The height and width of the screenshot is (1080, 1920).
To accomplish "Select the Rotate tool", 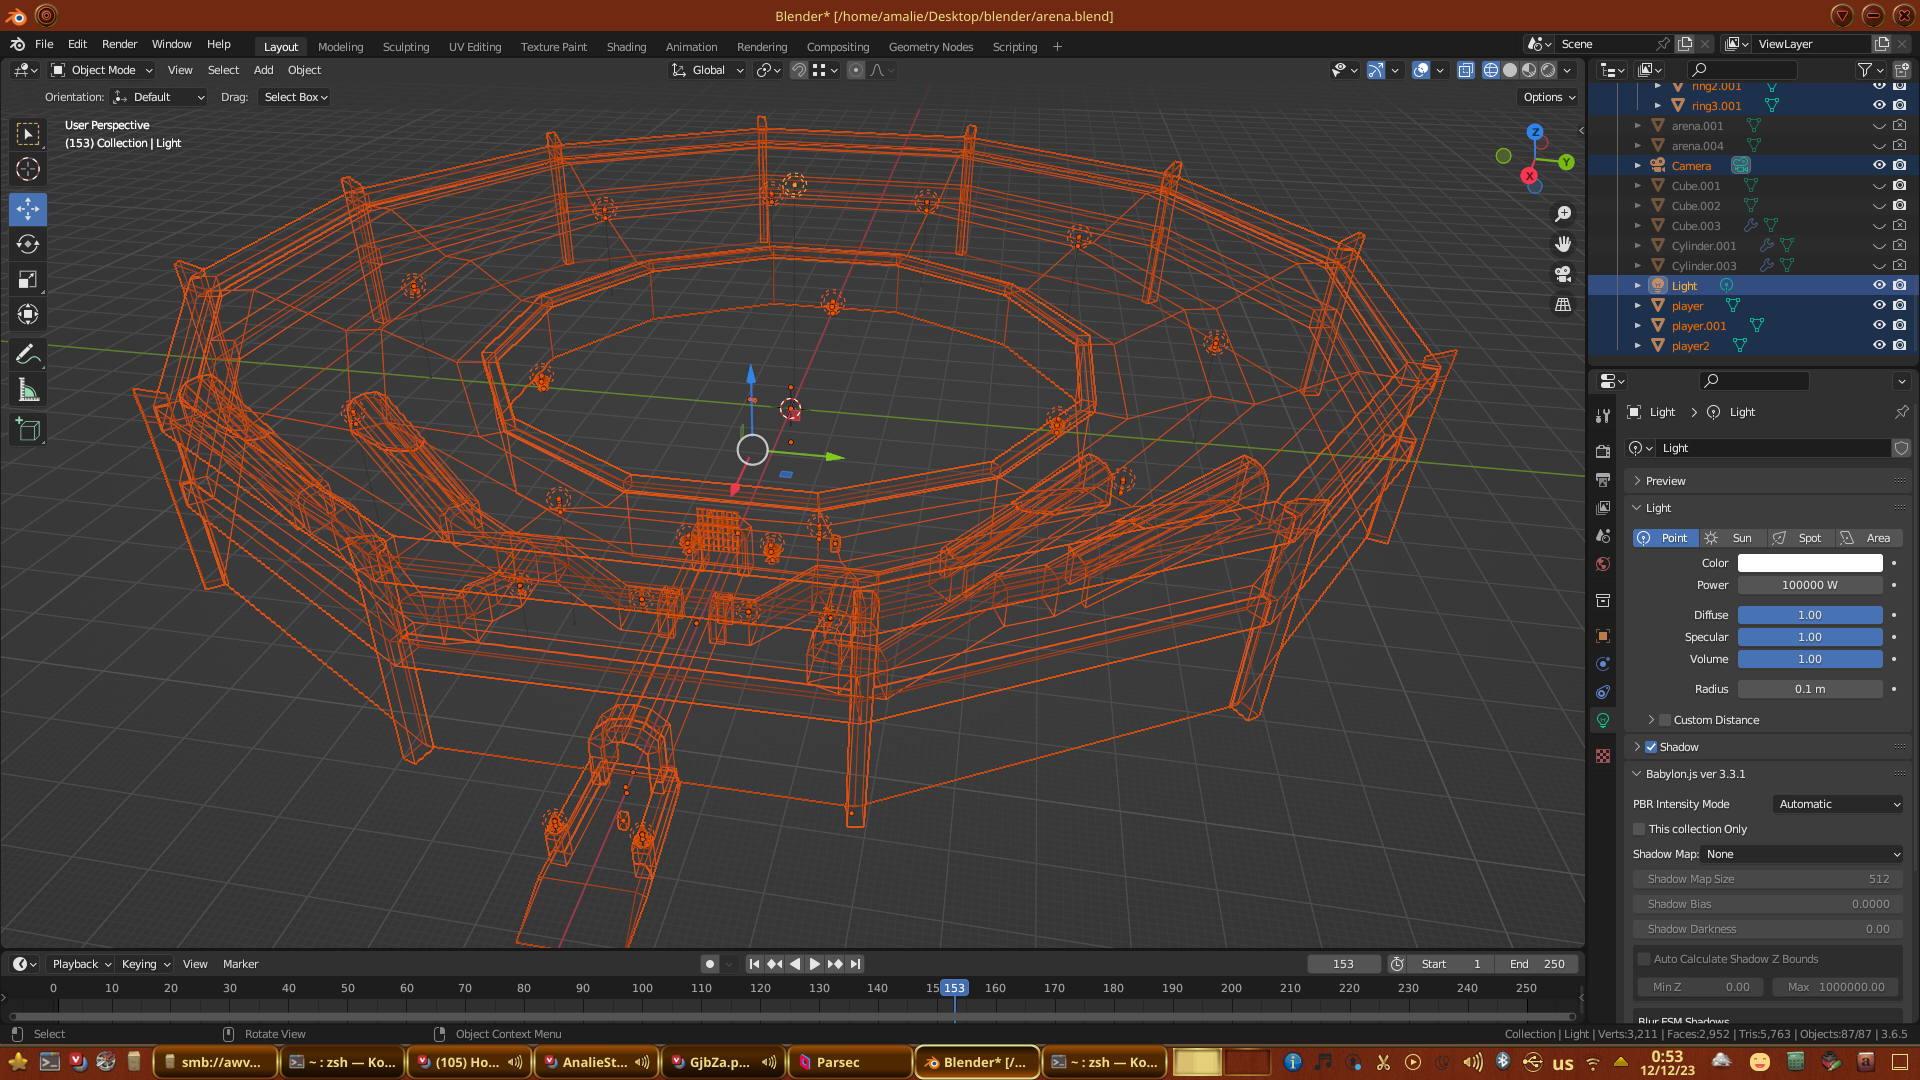I will click(28, 244).
